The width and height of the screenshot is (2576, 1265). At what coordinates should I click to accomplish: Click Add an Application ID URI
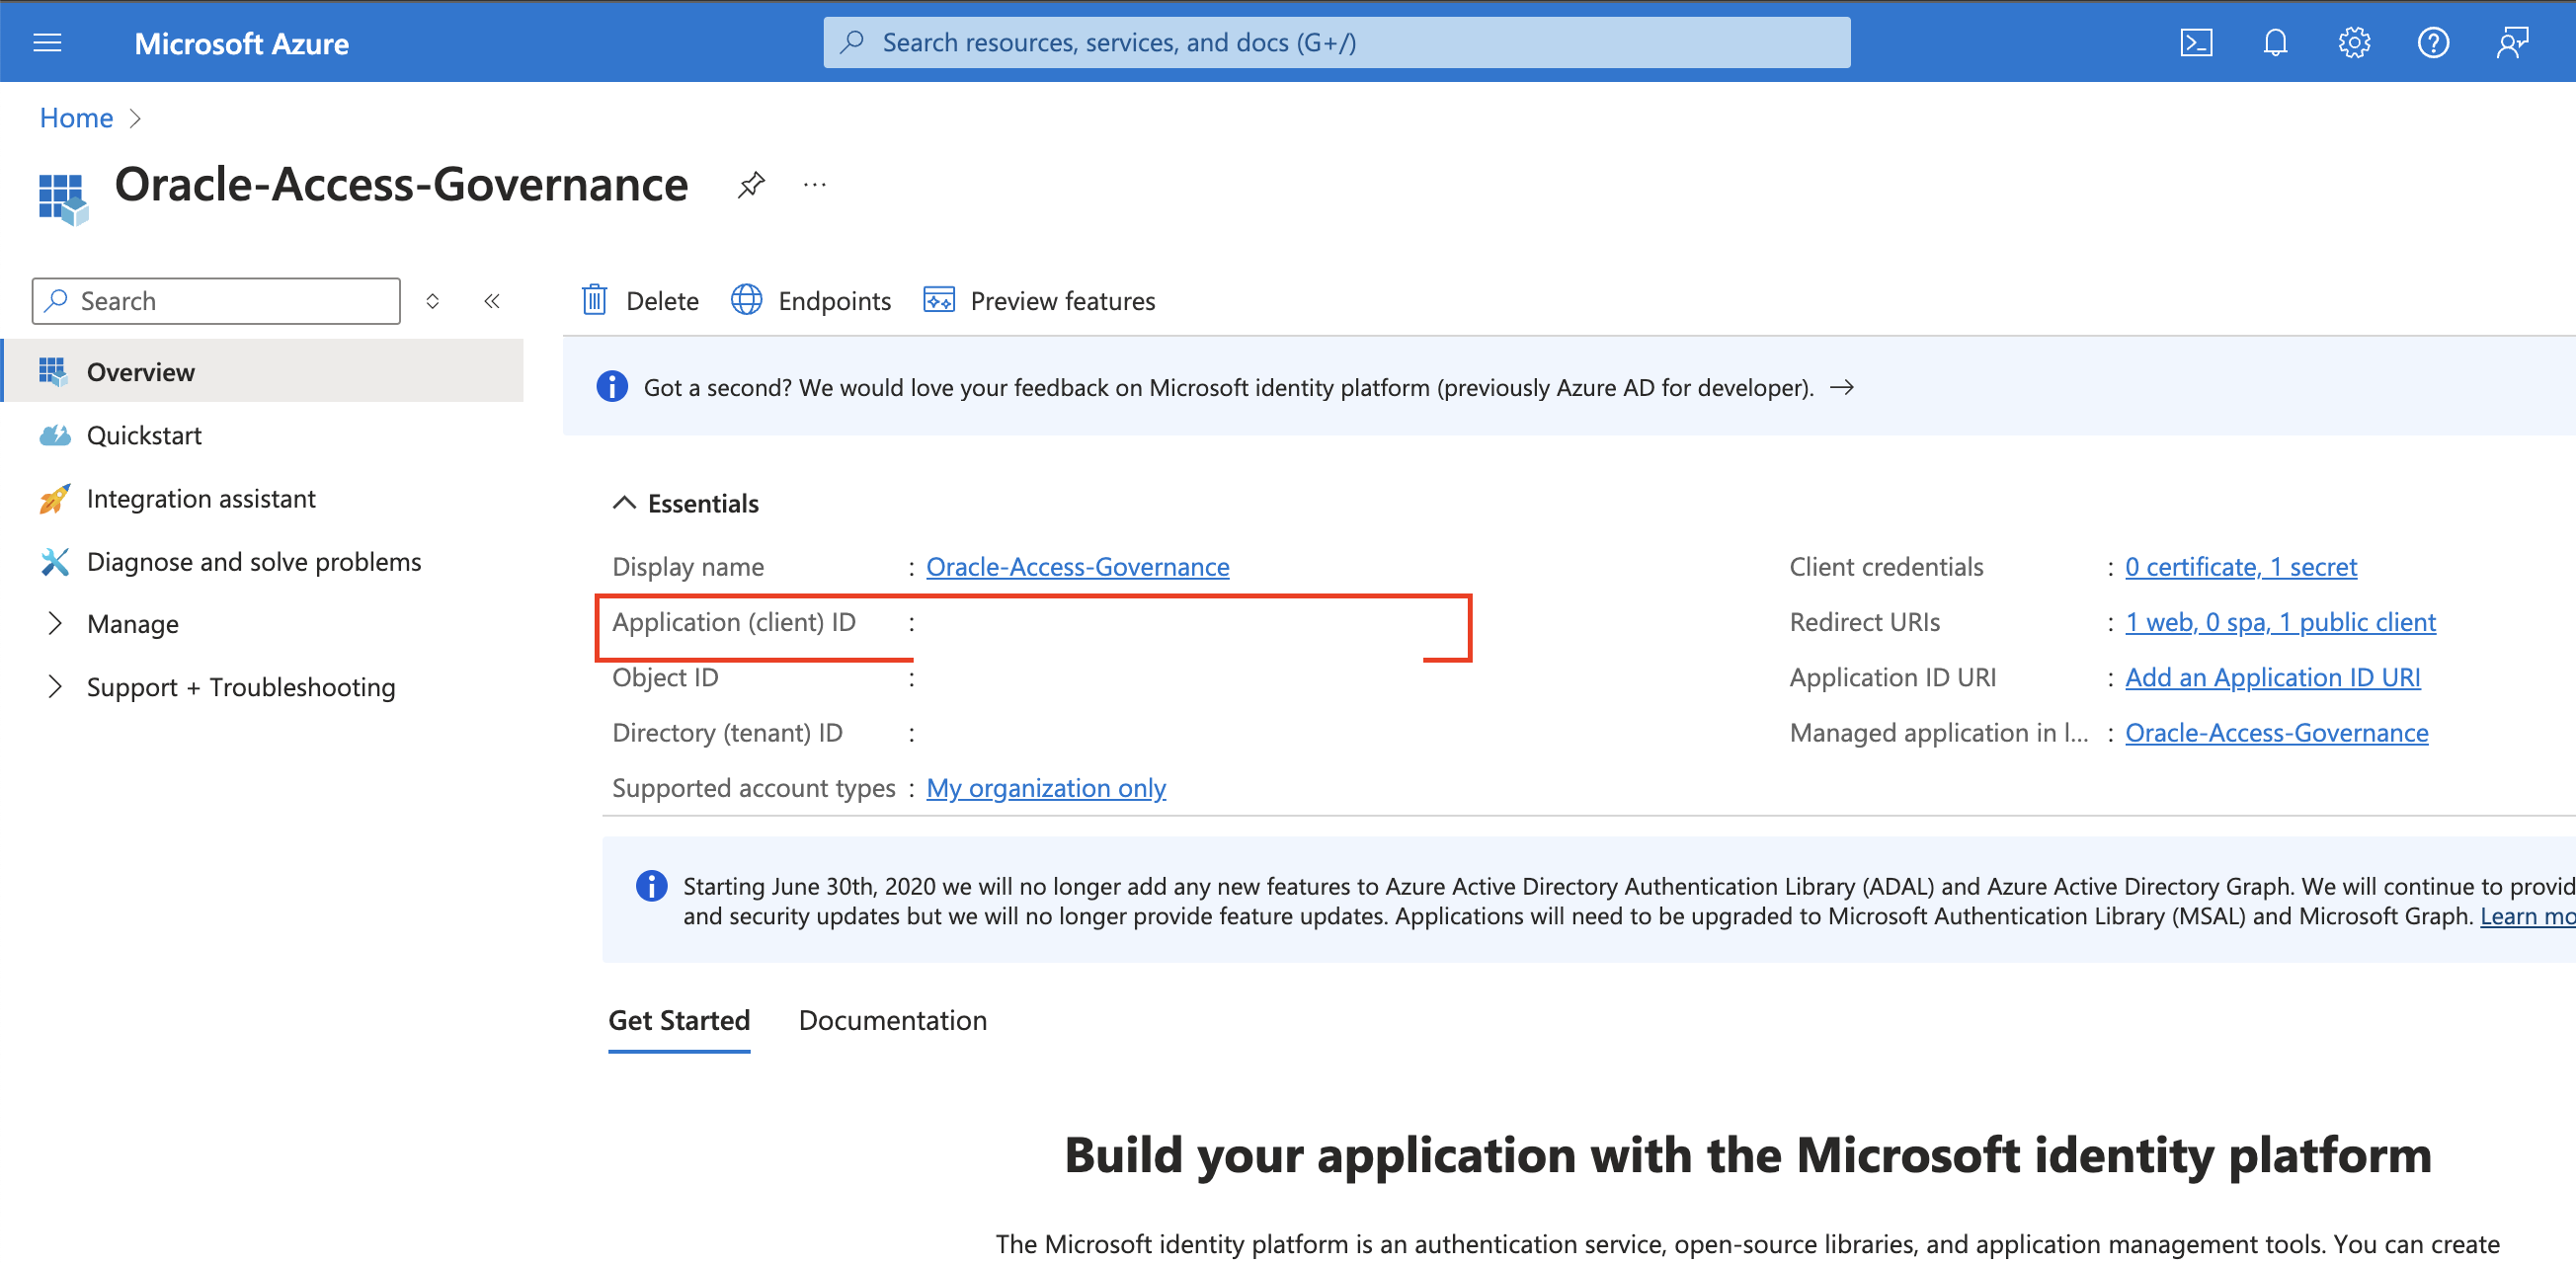click(2272, 677)
